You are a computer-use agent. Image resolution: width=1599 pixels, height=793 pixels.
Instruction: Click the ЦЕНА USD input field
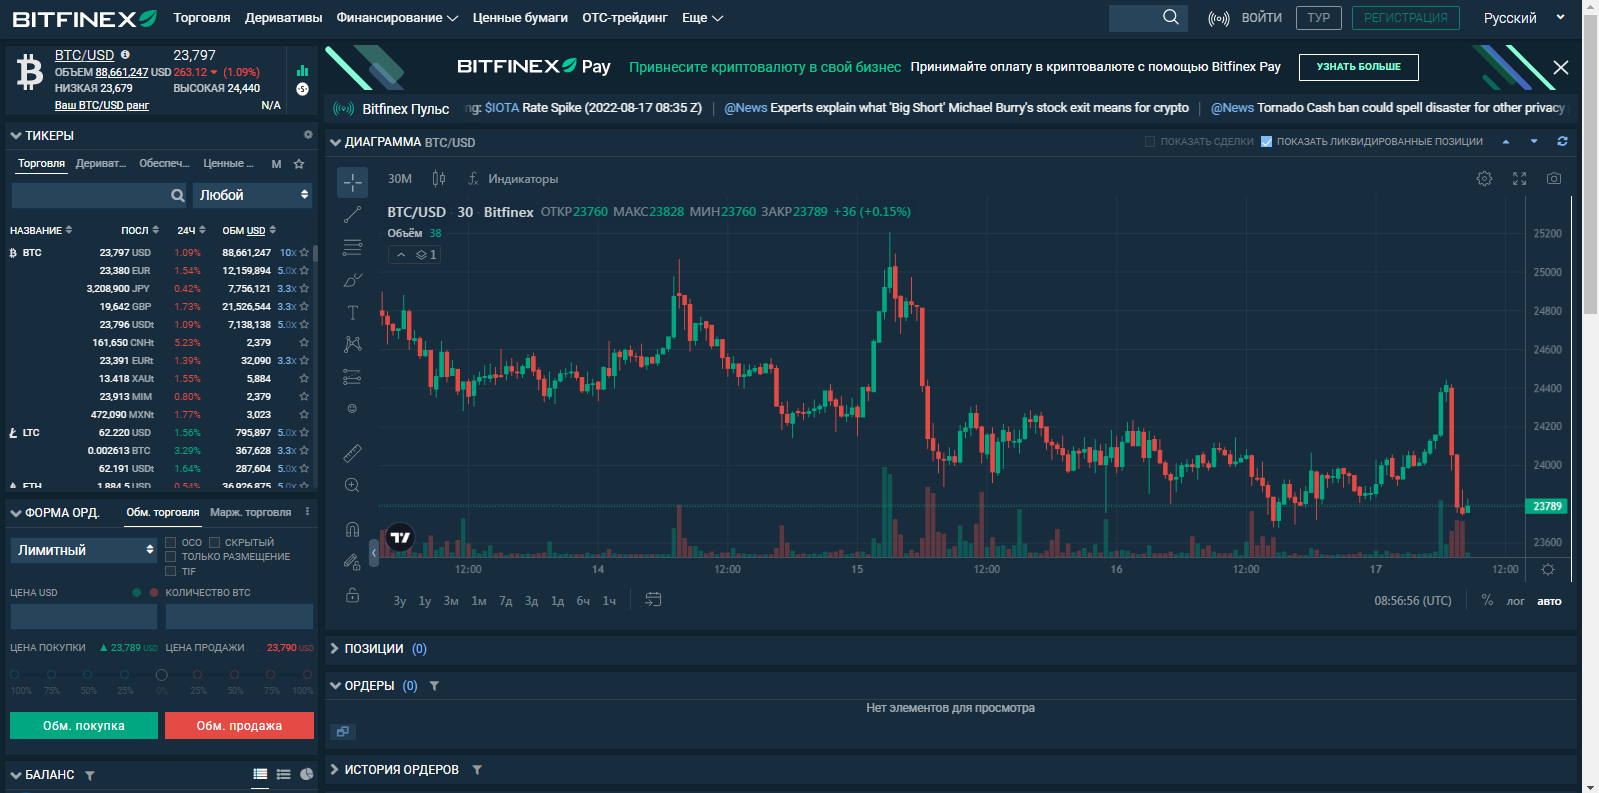[x=83, y=616]
